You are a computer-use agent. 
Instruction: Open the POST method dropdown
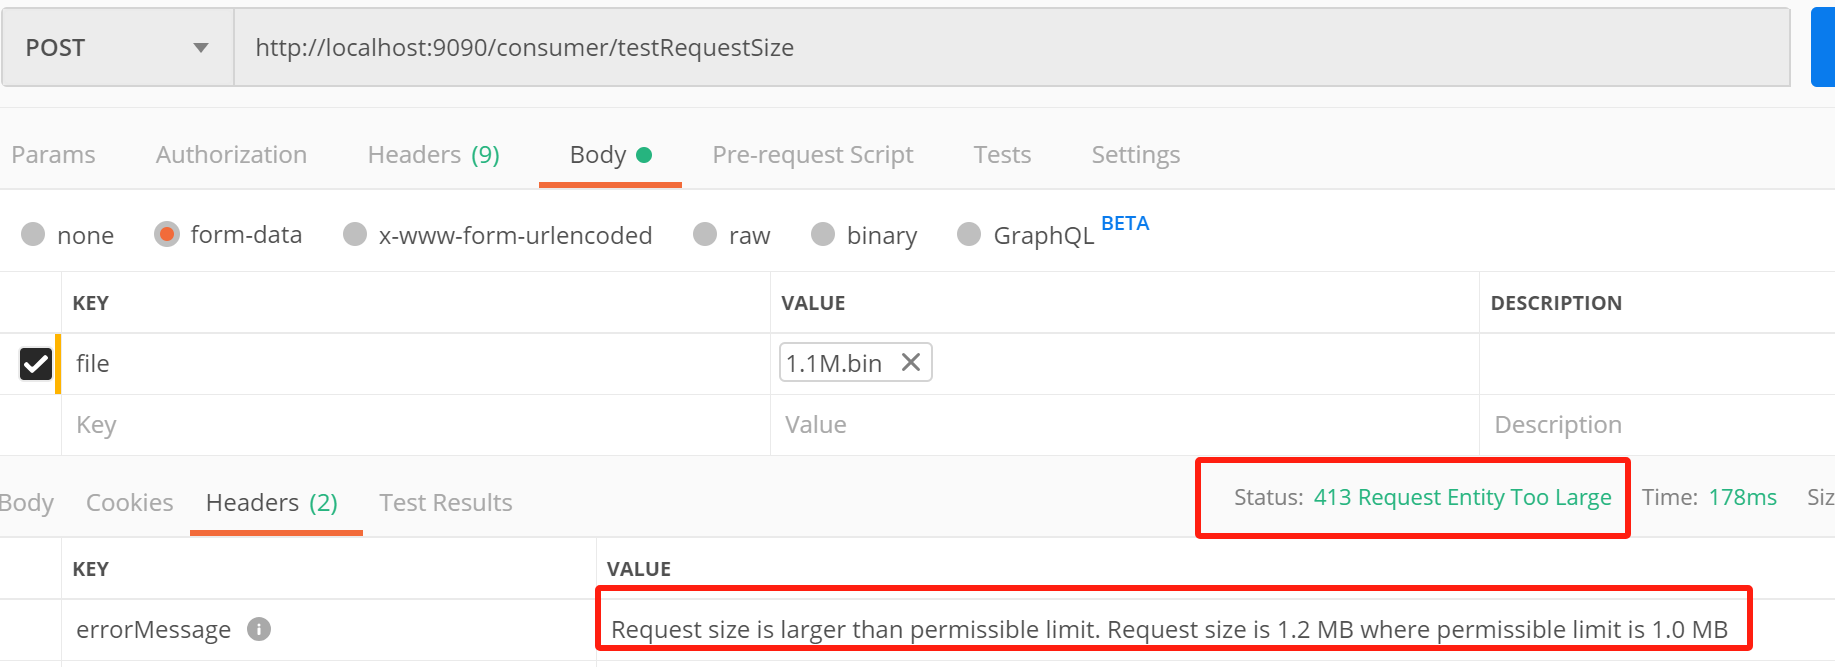click(x=118, y=48)
